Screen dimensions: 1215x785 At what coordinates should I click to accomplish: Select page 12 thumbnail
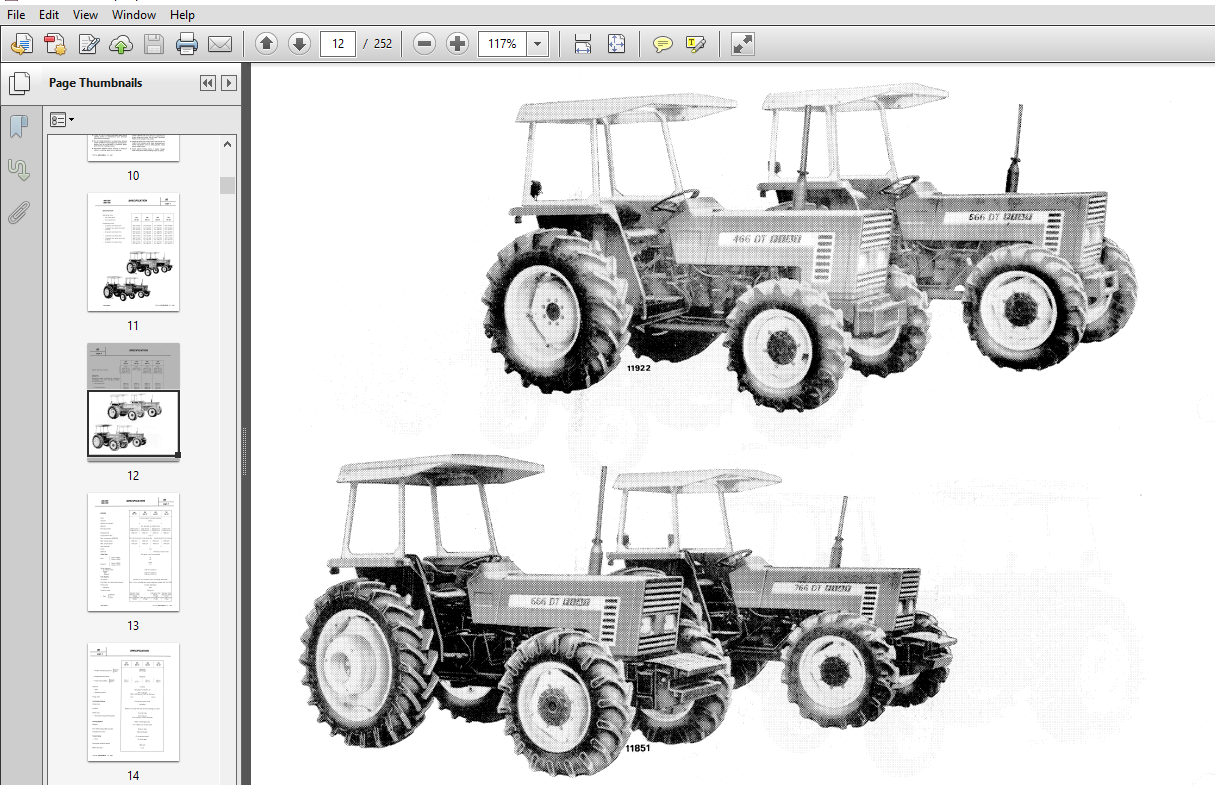point(133,400)
